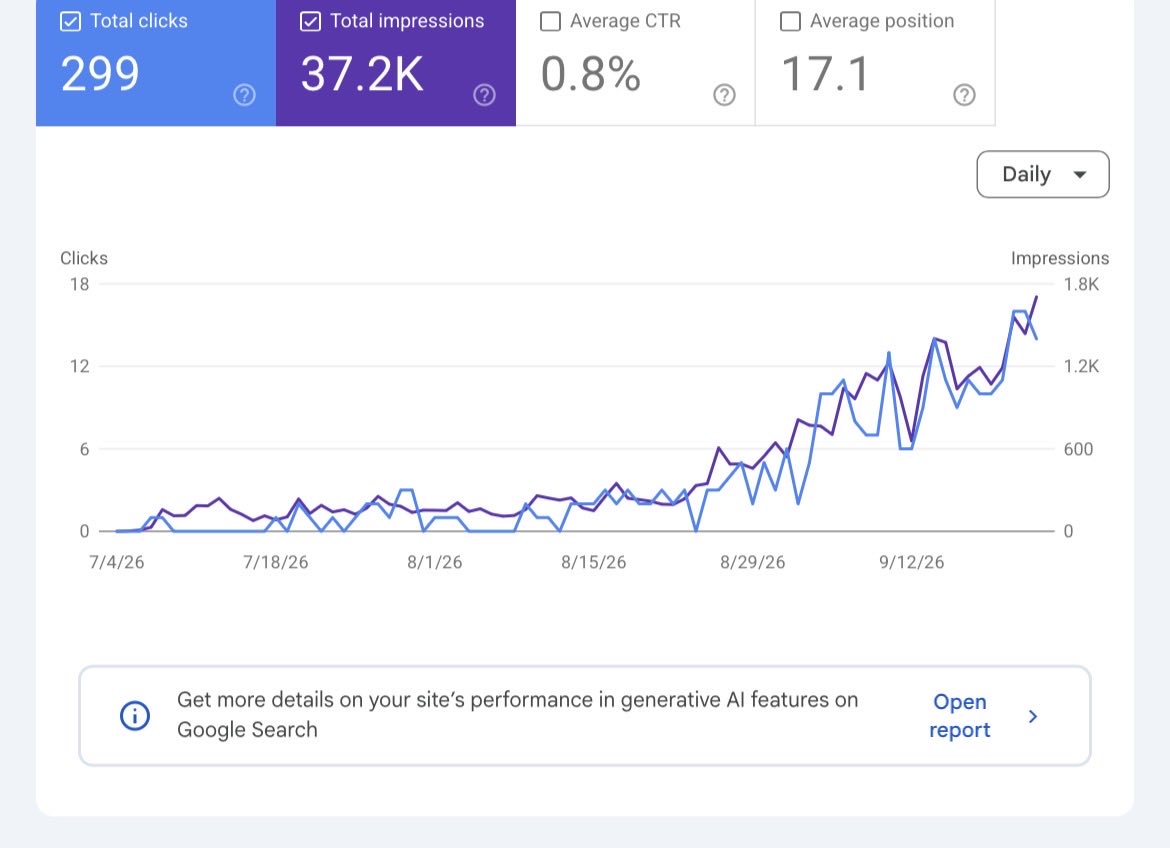Screen dimensions: 1170x848
Task: Click the 7/4/26 date label
Action: click(x=116, y=562)
